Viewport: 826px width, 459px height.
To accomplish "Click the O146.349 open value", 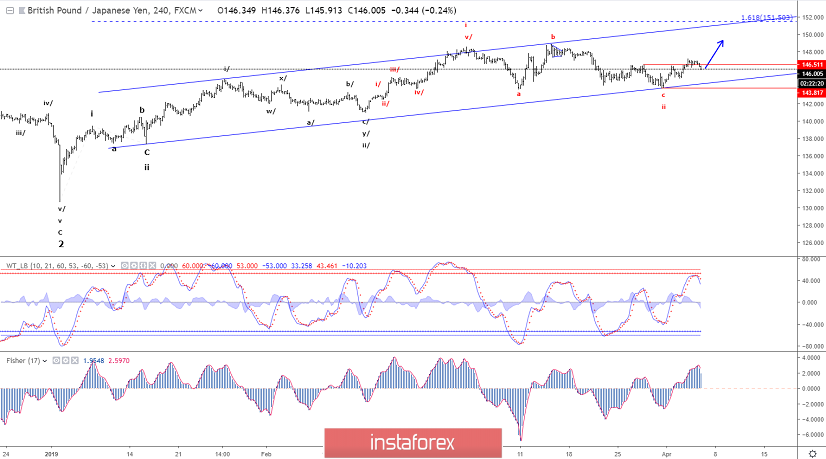I will click(x=237, y=11).
